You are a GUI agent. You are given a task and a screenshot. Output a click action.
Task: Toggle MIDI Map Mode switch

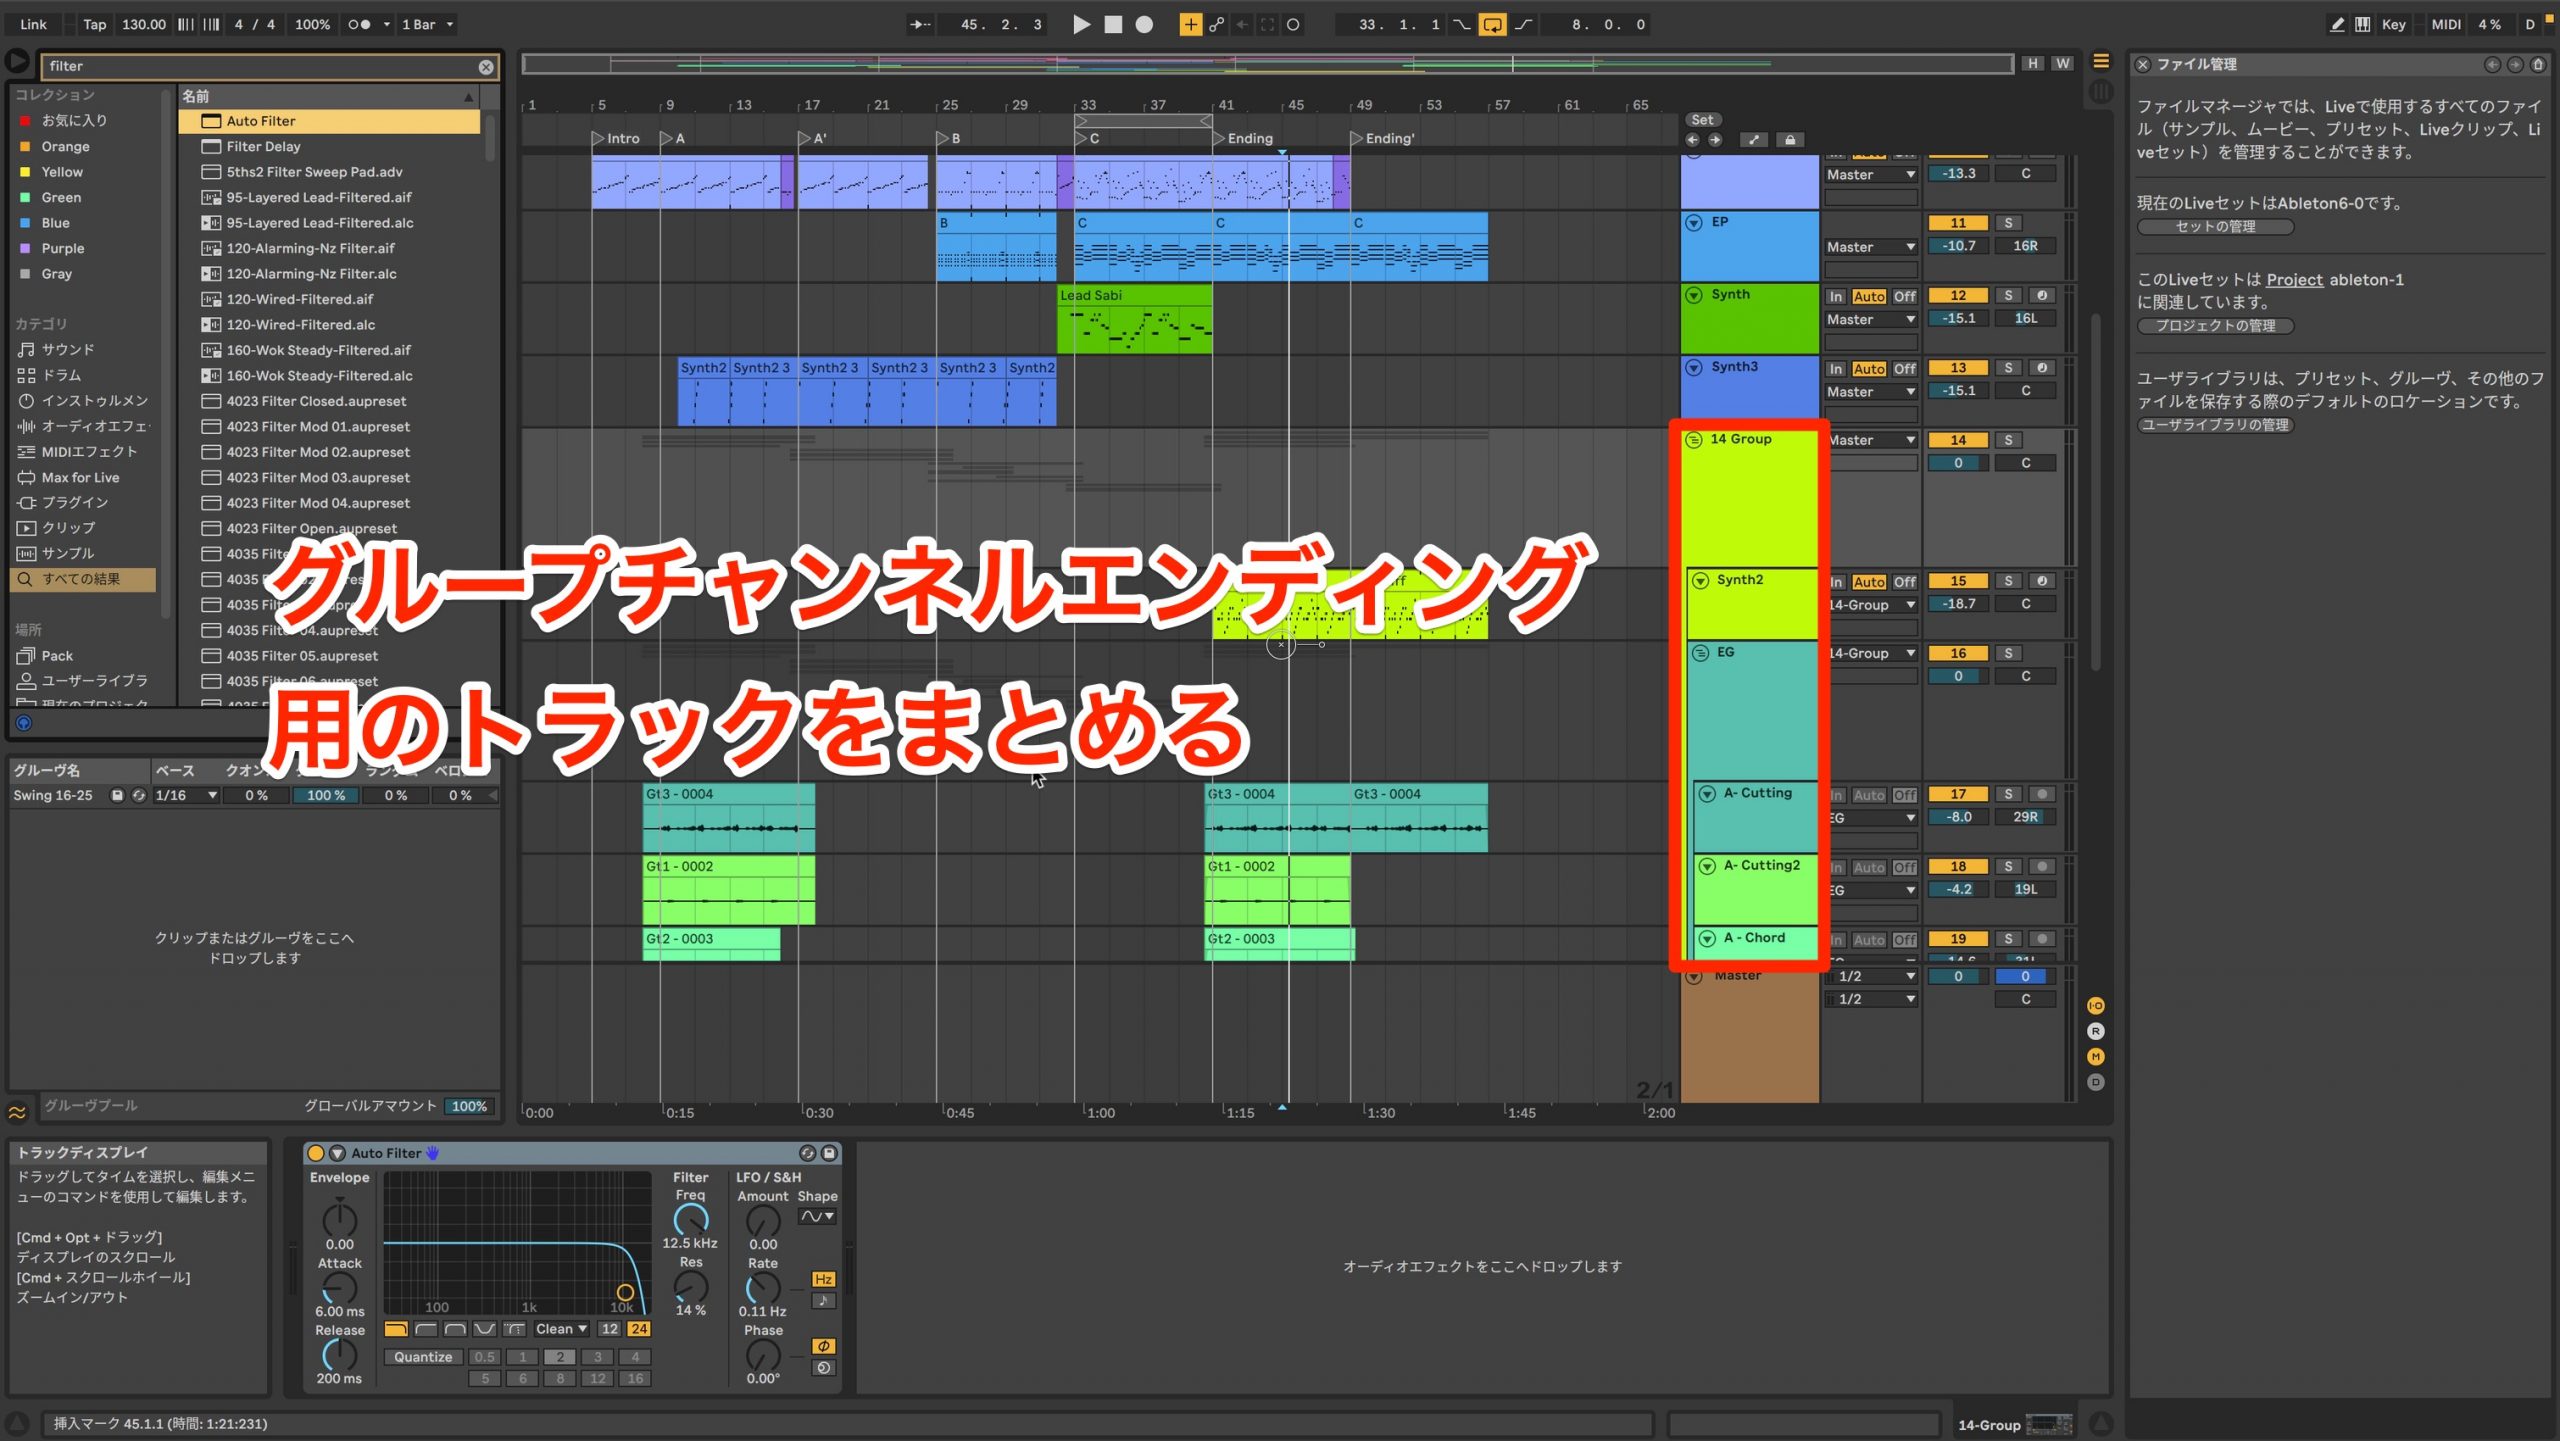pos(2446,24)
